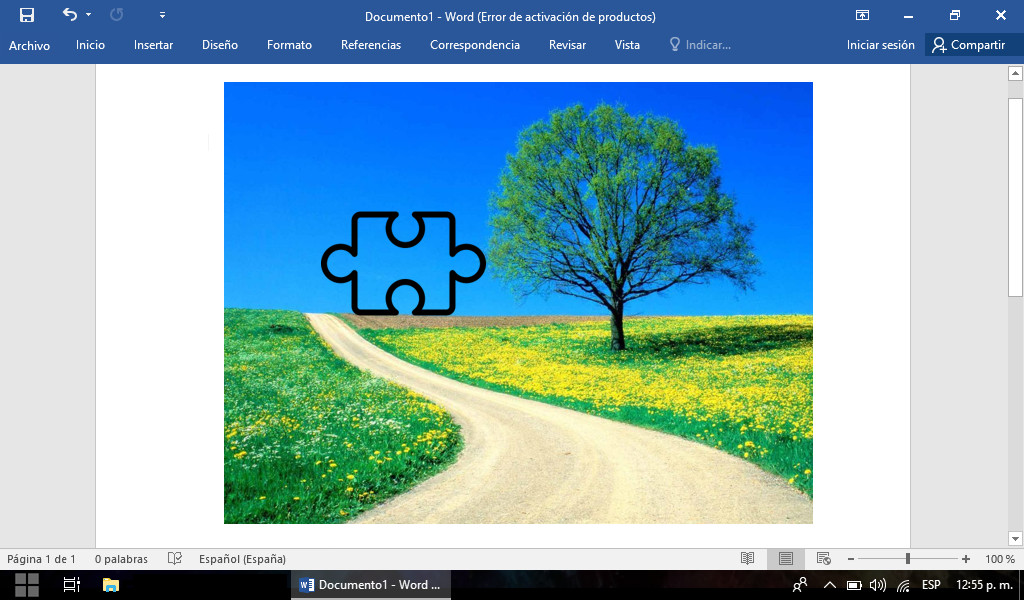Click the Print Layout view icon
Viewport: 1024px width, 600px height.
[x=785, y=558]
